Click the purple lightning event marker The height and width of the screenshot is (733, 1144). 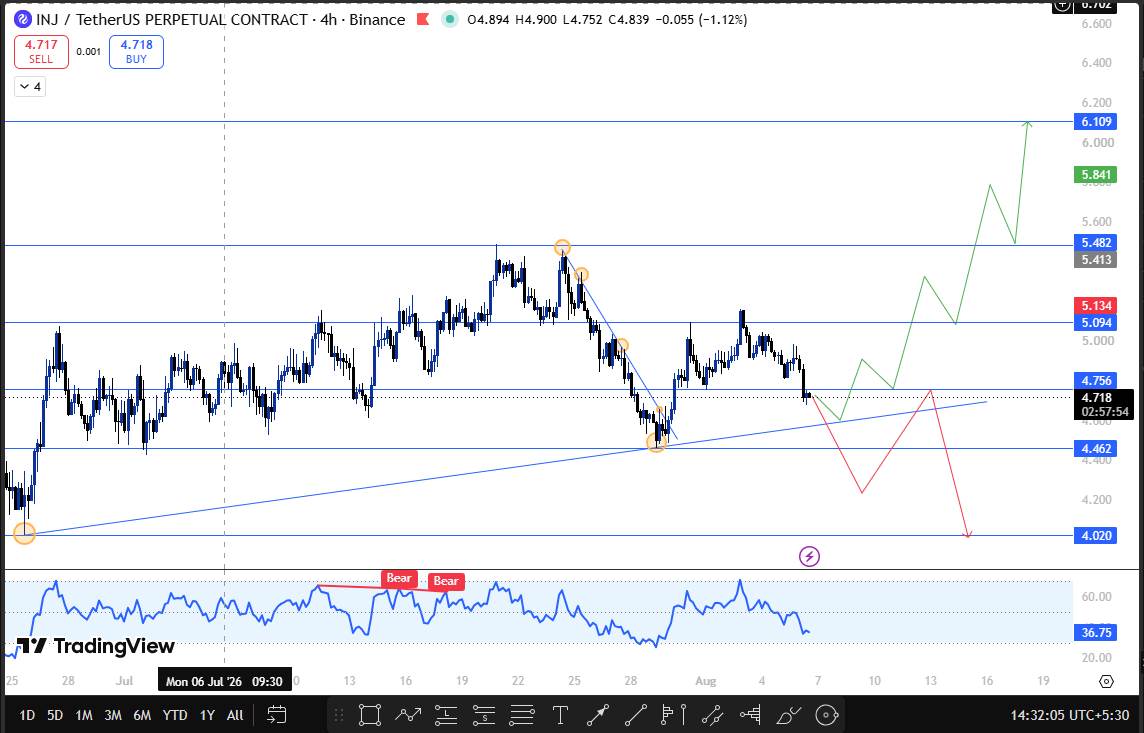[809, 557]
